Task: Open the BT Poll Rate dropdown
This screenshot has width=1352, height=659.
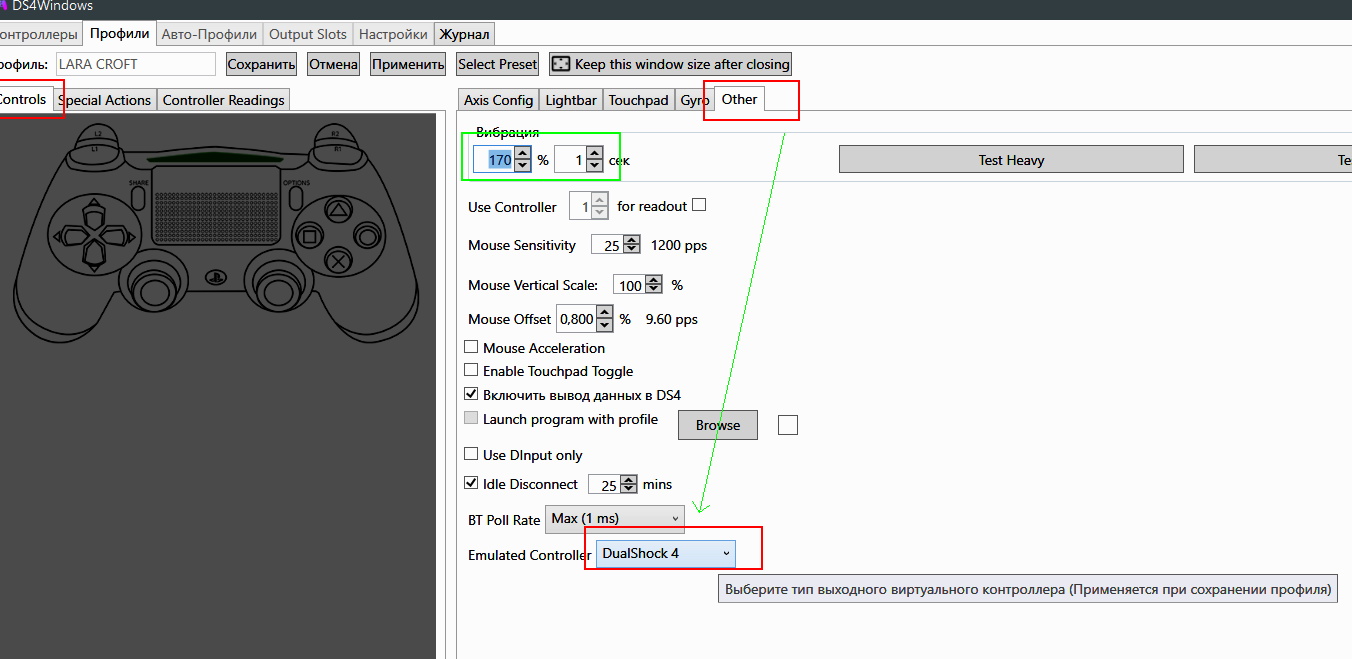Action: (x=615, y=518)
